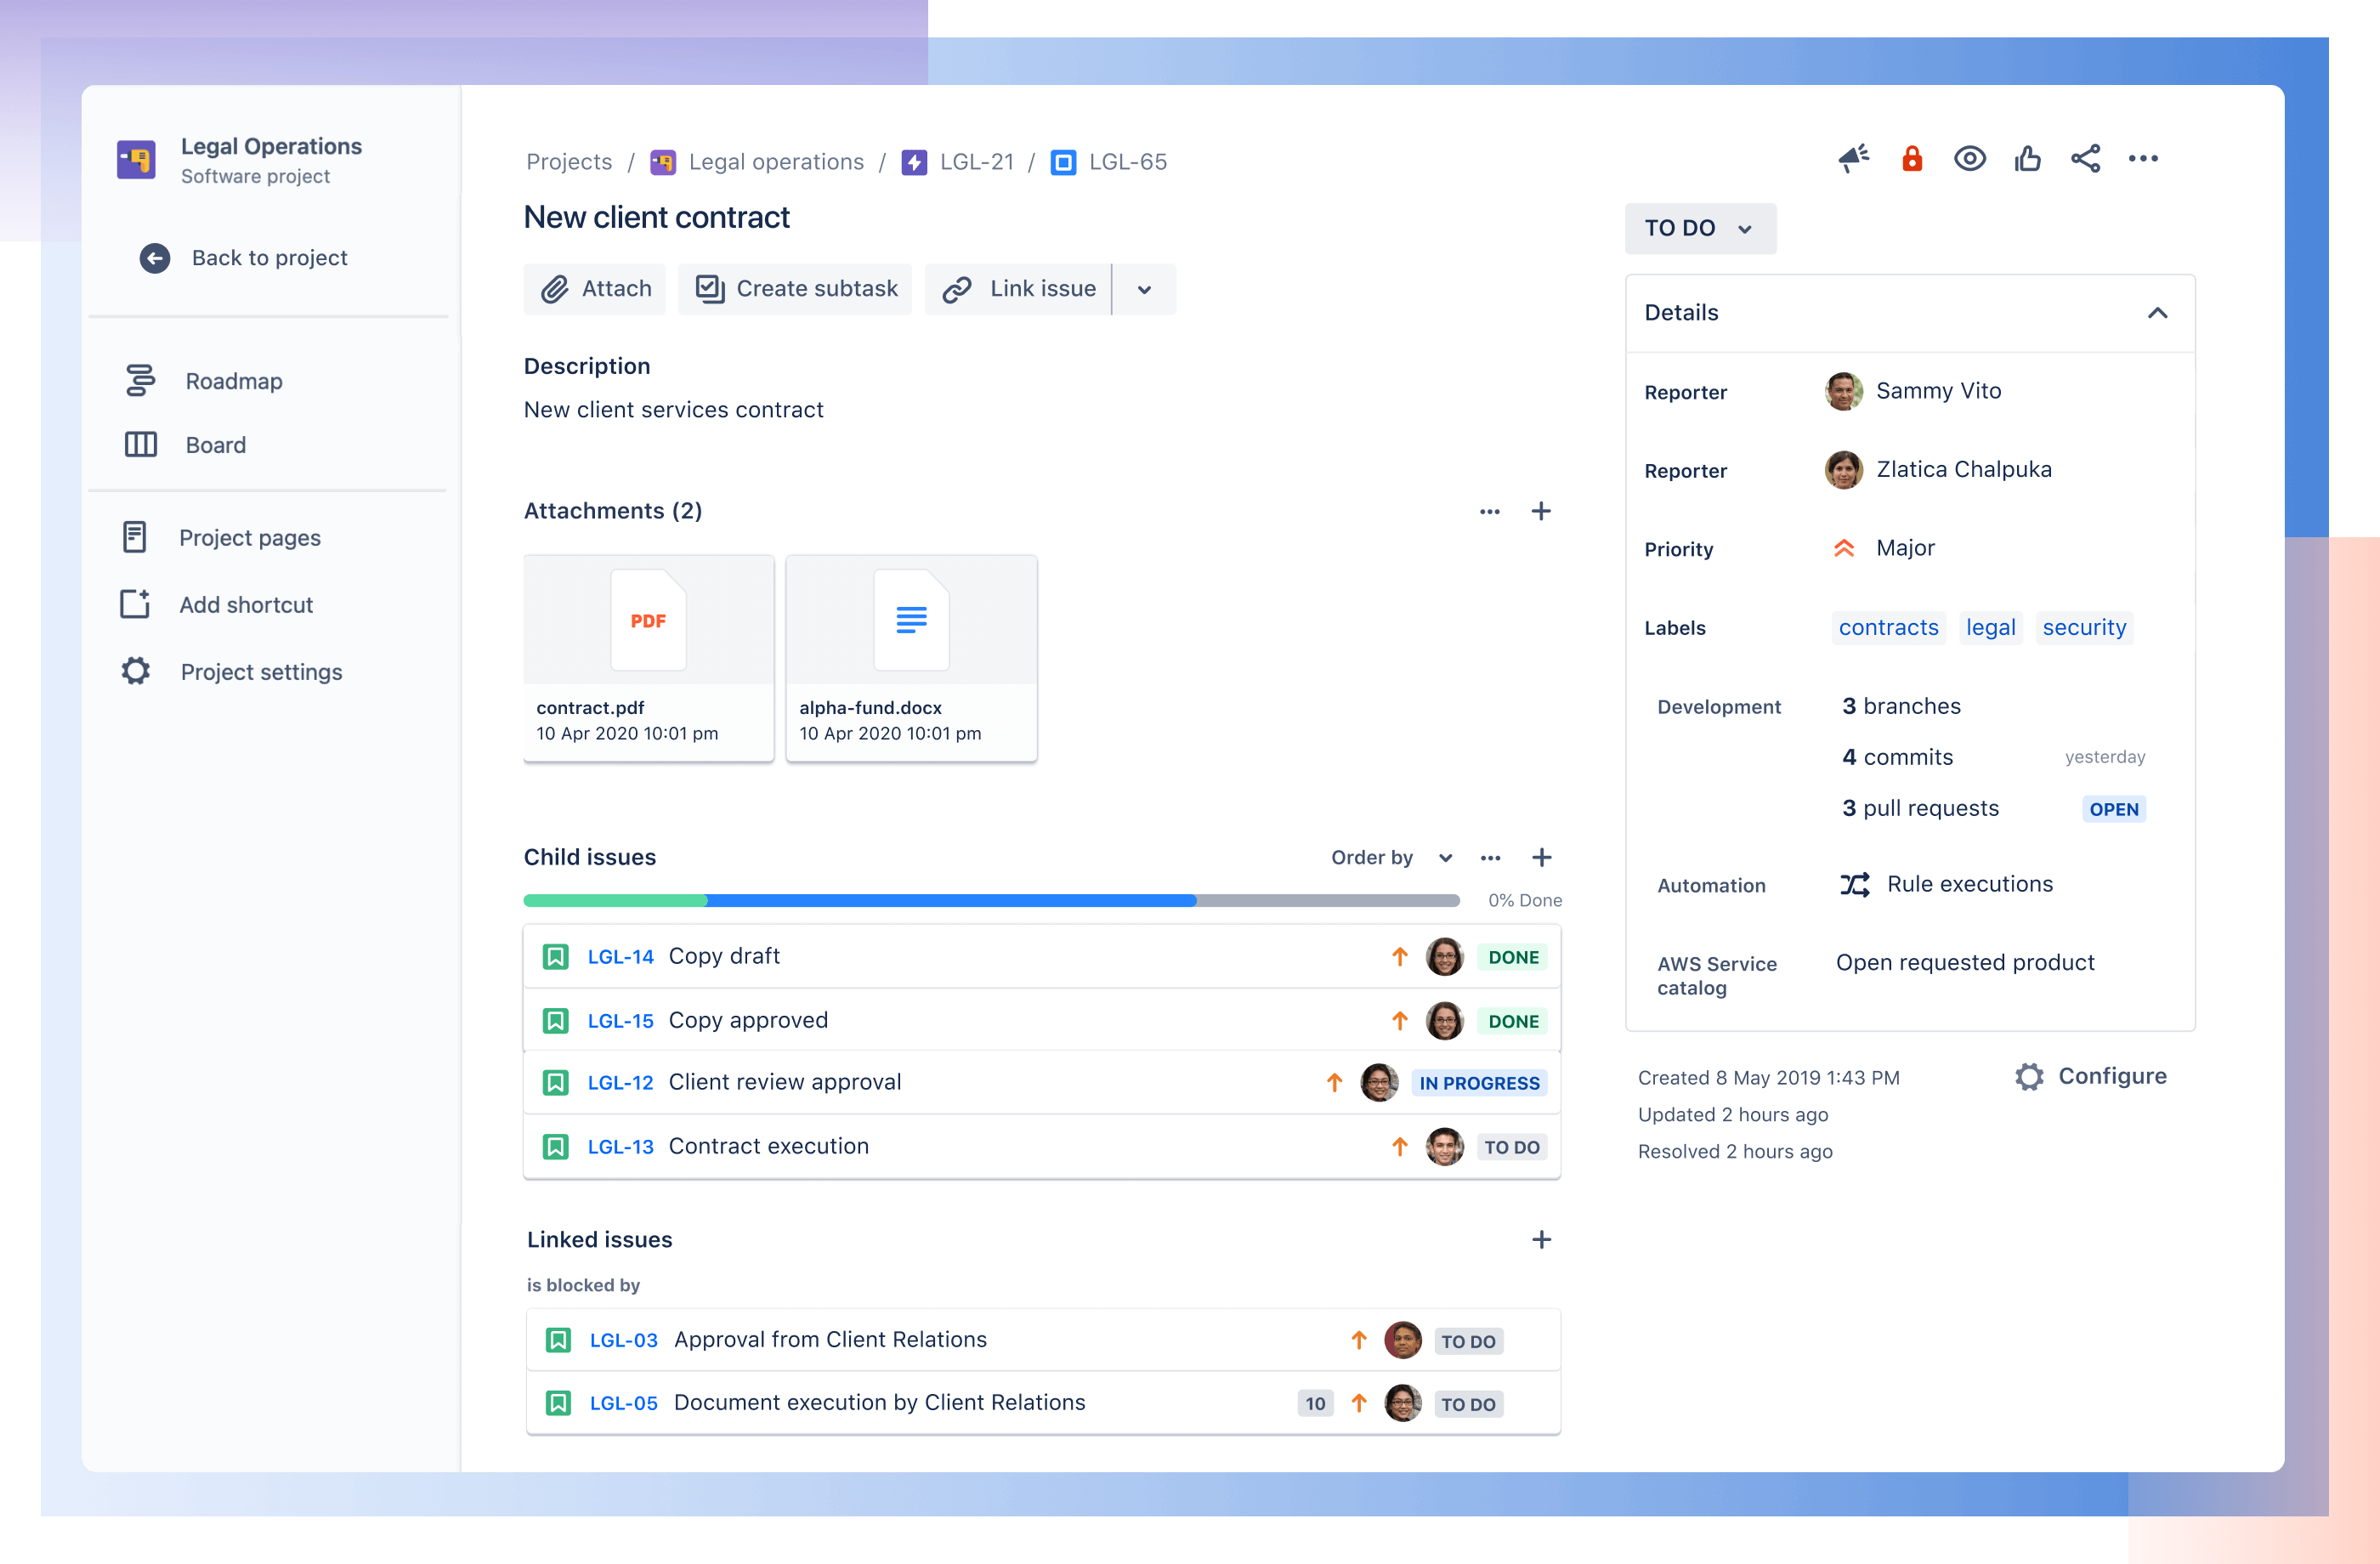
Task: Click the Board navigation icon
Action: (139, 444)
